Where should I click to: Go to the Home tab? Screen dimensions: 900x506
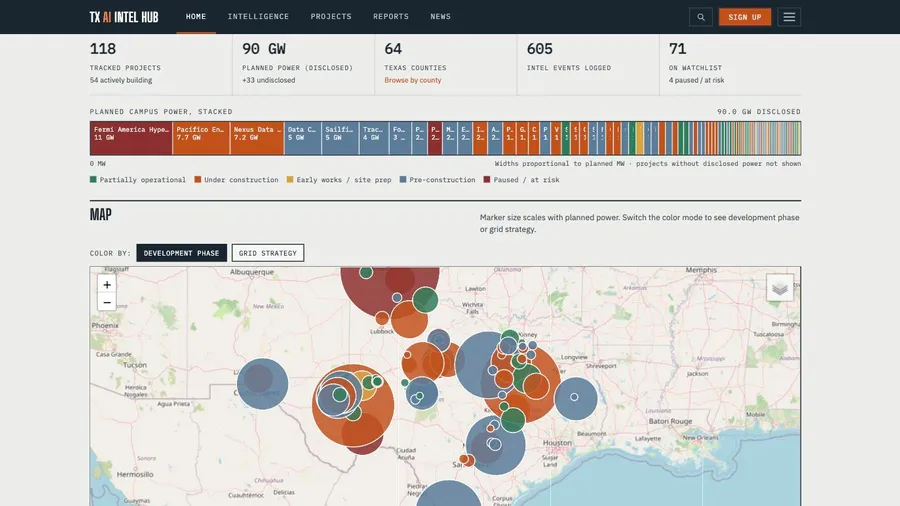pos(196,17)
